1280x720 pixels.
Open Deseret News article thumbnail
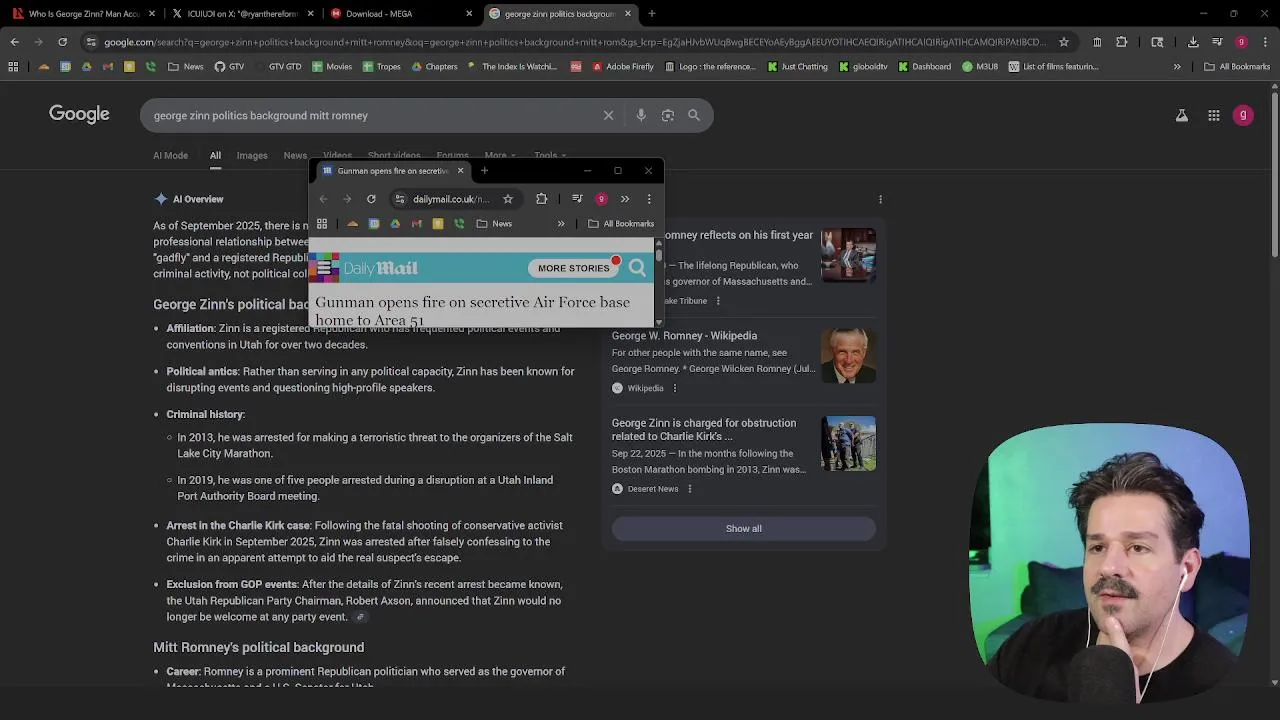tap(848, 443)
